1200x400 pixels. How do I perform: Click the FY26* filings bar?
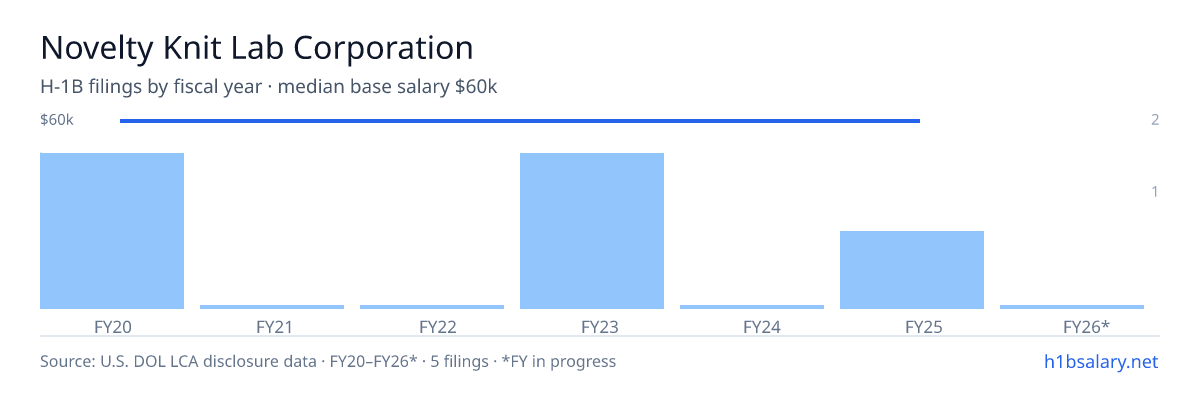tap(1072, 307)
